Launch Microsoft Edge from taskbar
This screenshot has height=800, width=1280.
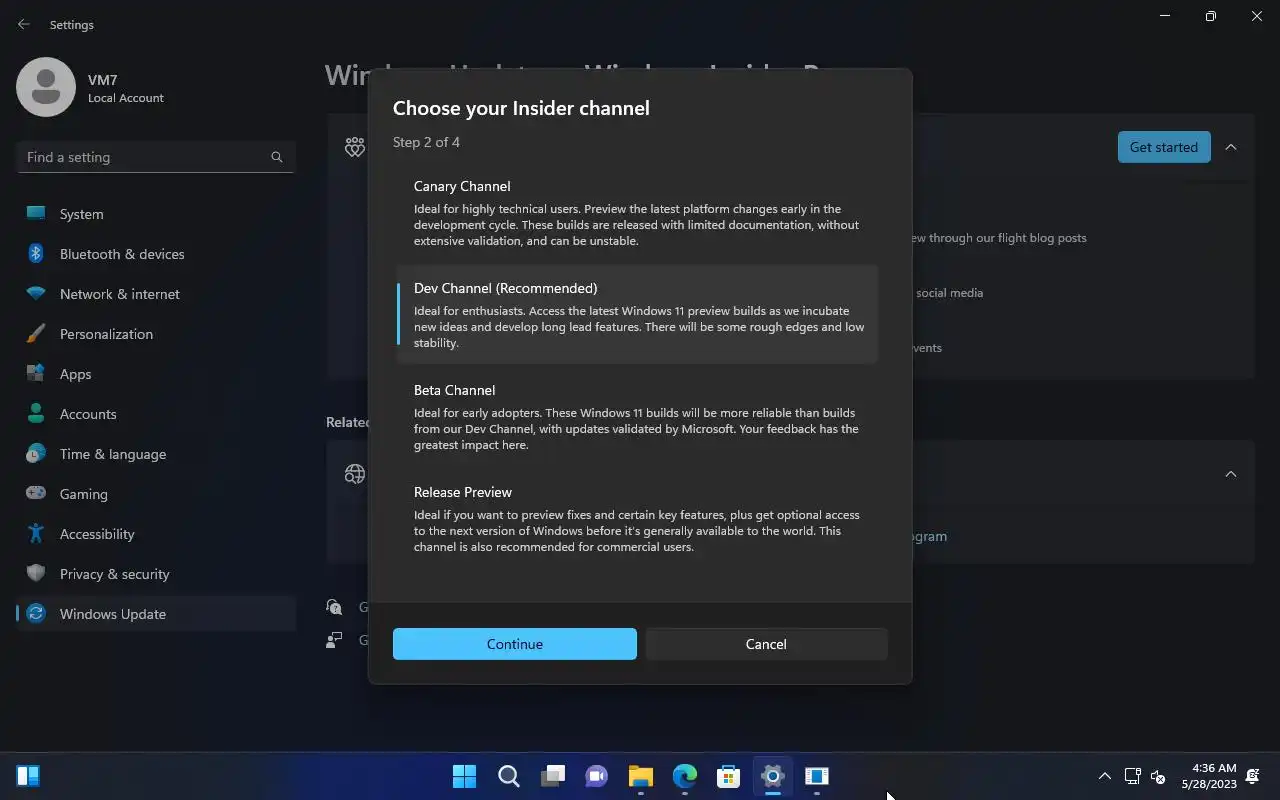click(x=684, y=776)
